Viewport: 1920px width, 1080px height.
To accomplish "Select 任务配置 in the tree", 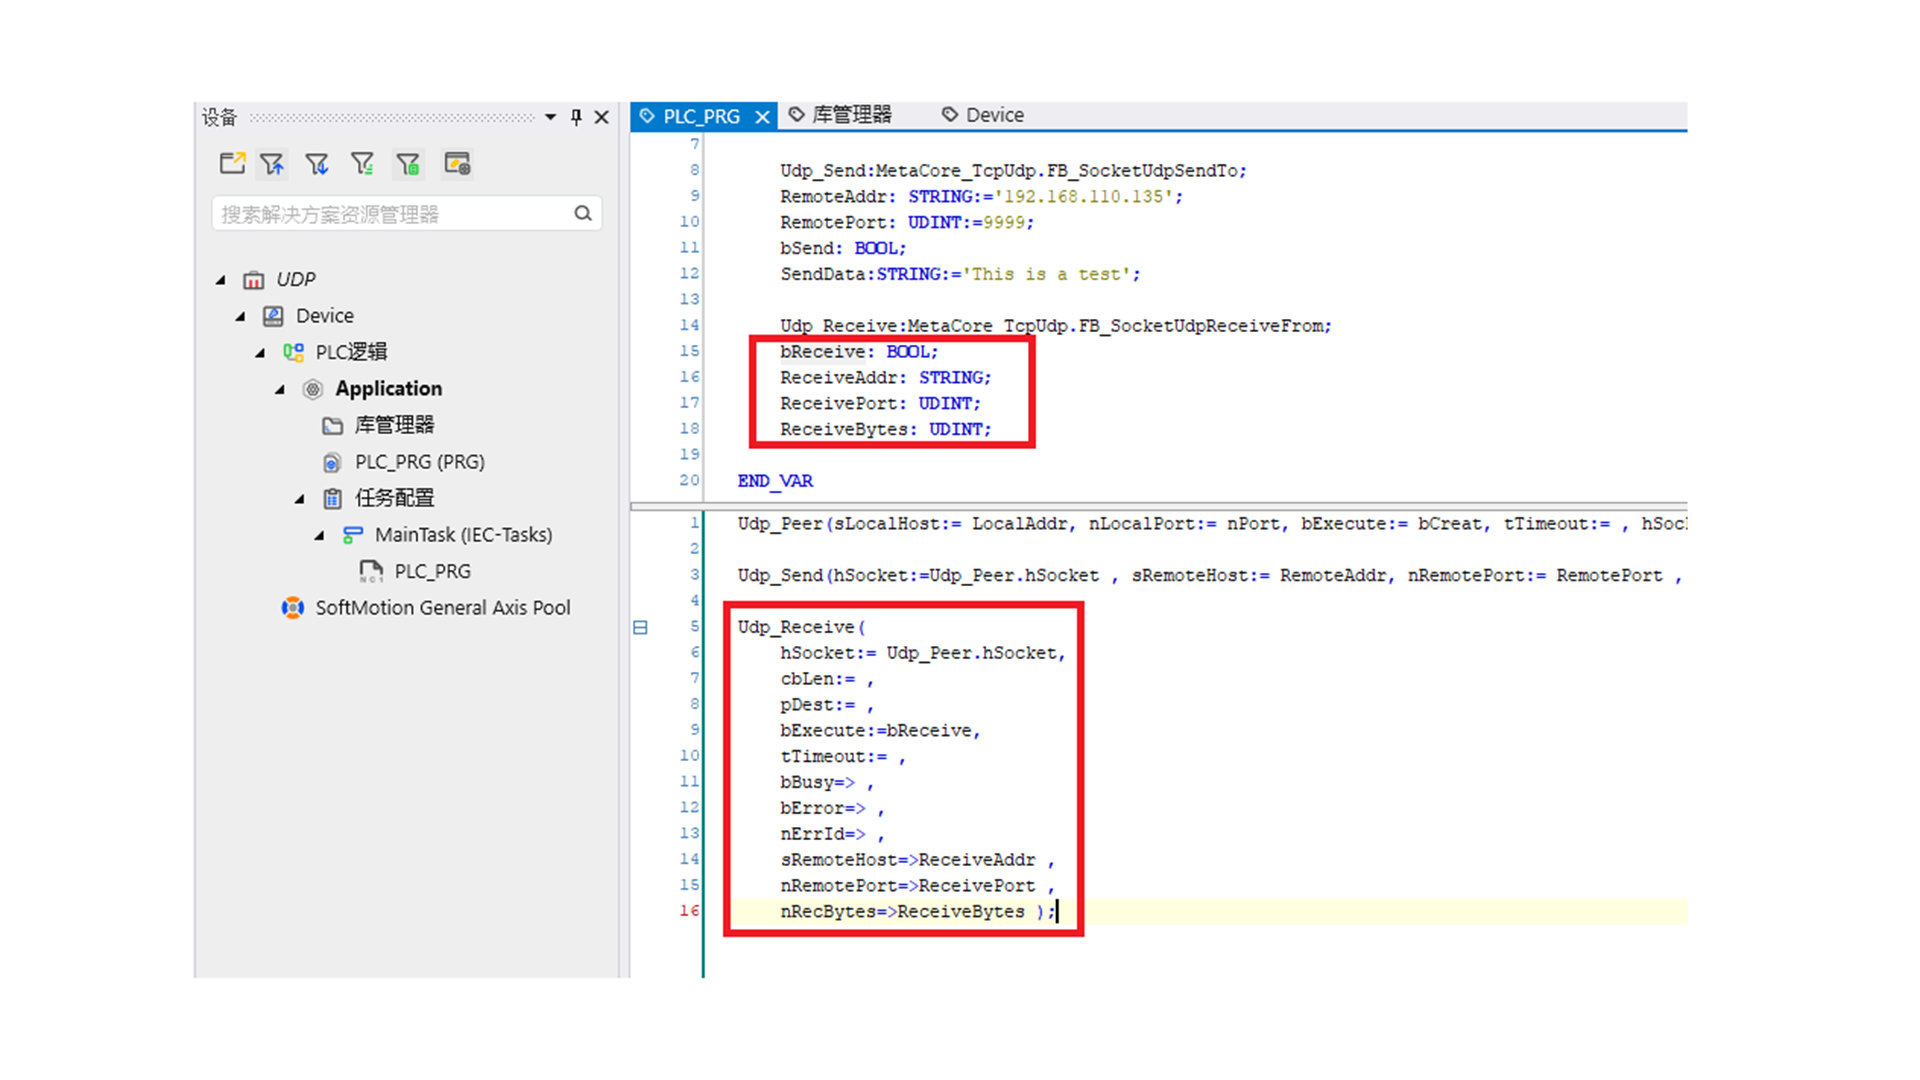I will (x=394, y=498).
